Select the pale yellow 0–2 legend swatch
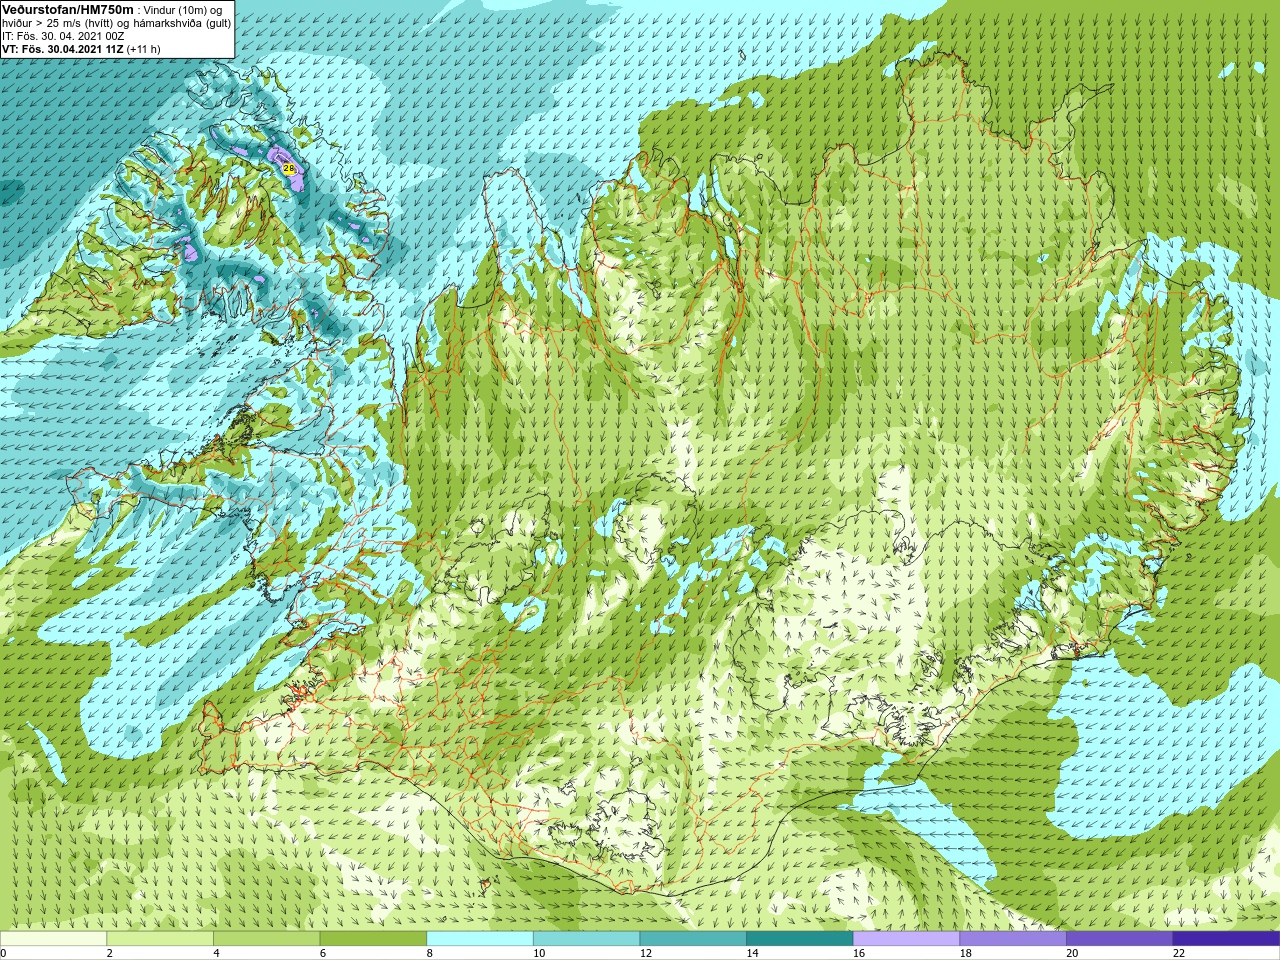 (x=53, y=938)
